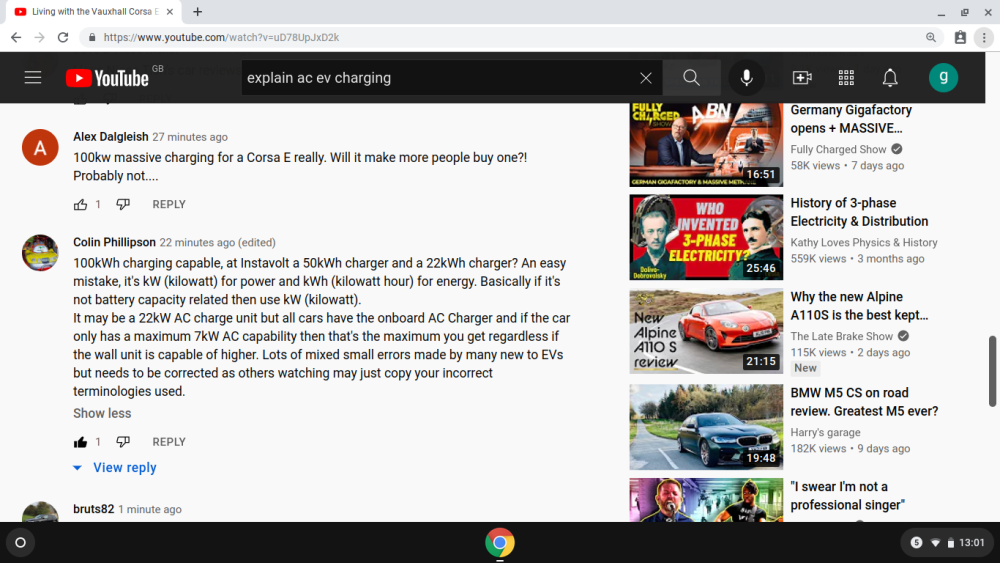Click the 'New' badge under Alpine video
The image size is (1000, 563).
pos(805,368)
